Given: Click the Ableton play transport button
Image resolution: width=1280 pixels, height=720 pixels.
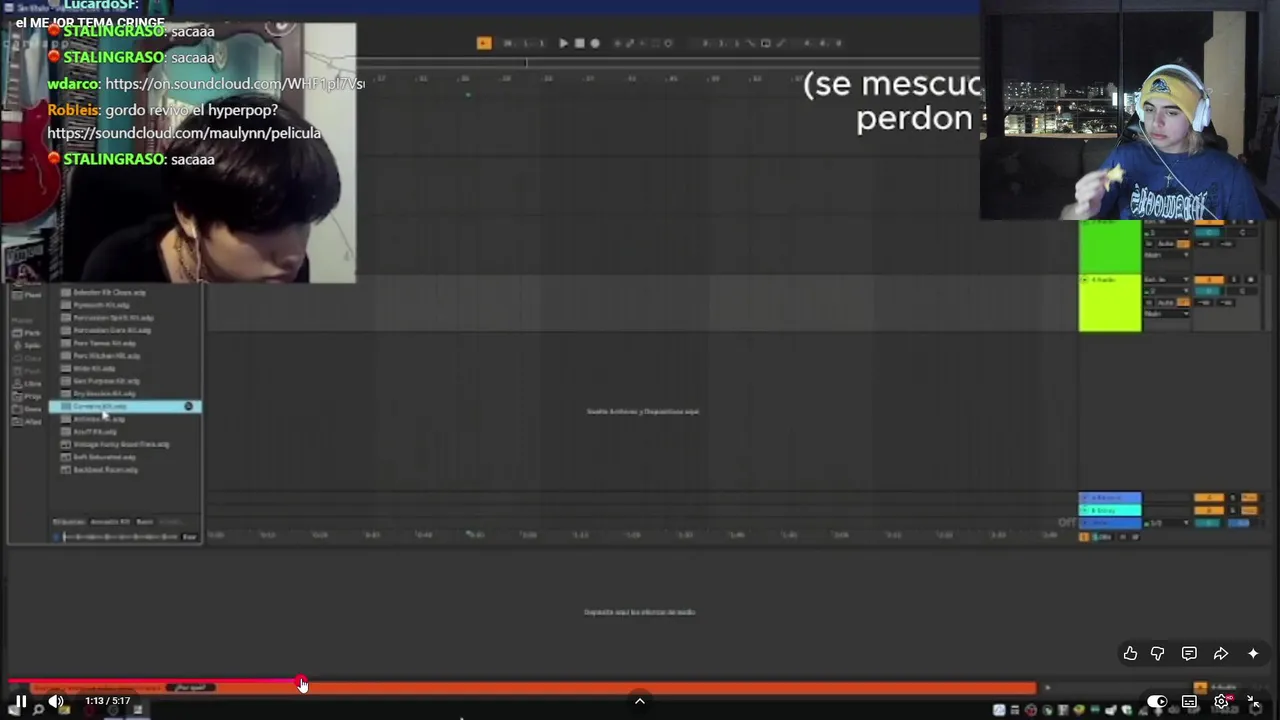Looking at the screenshot, I should click(x=564, y=43).
